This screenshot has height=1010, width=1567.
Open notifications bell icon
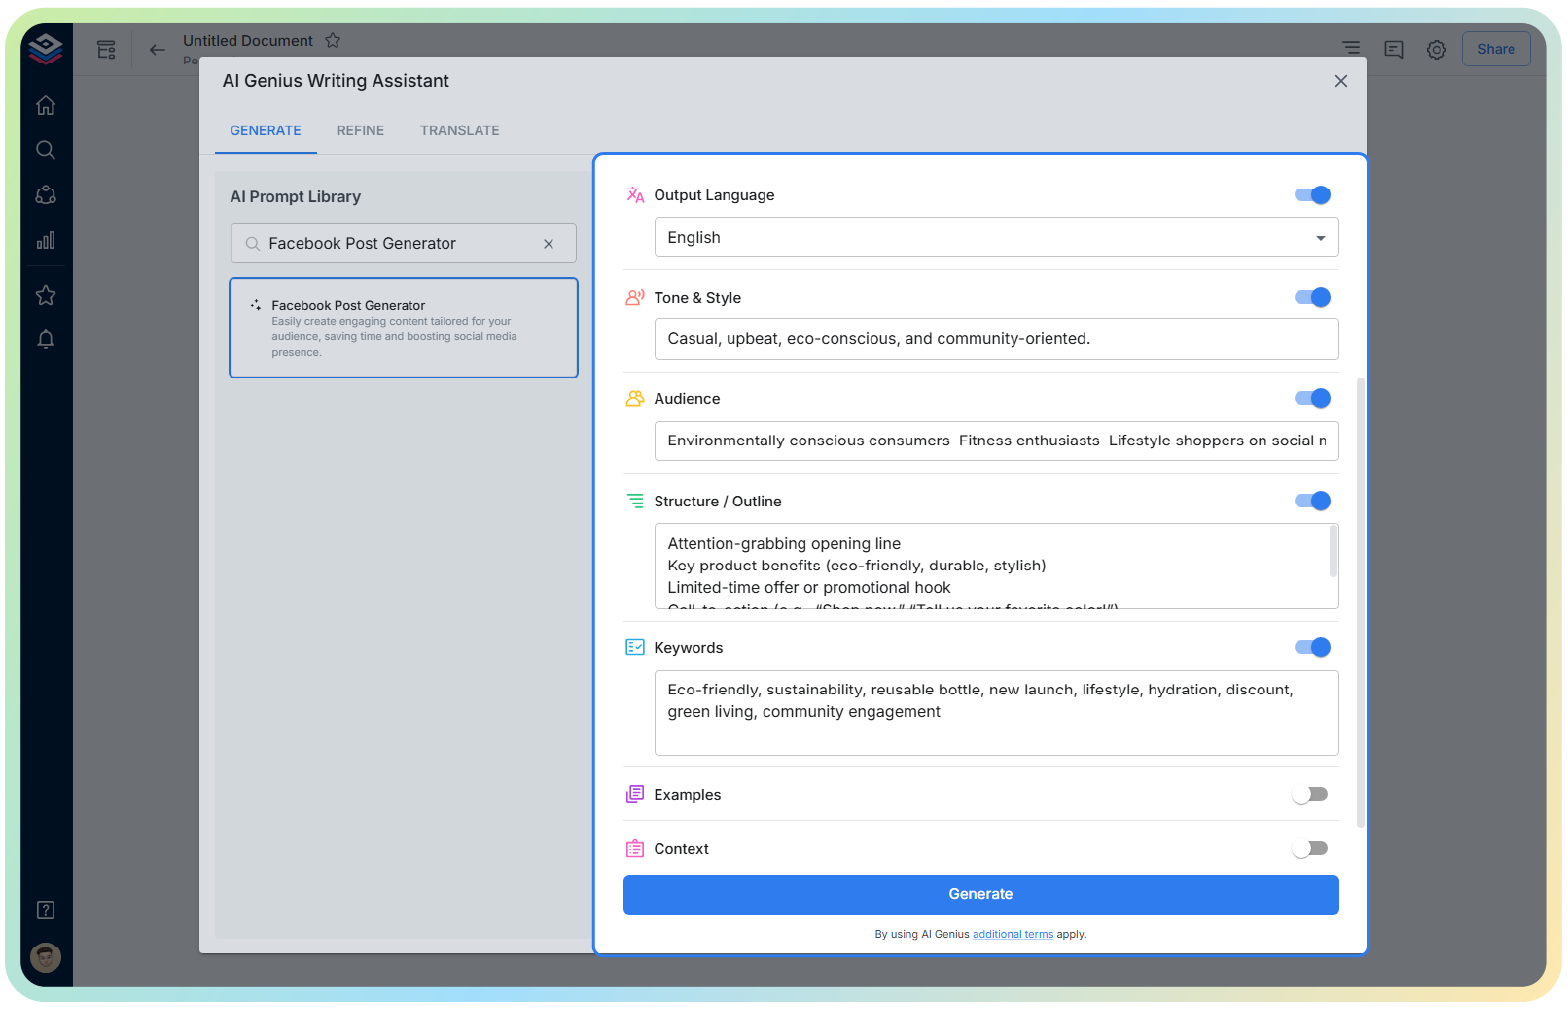[x=45, y=340]
